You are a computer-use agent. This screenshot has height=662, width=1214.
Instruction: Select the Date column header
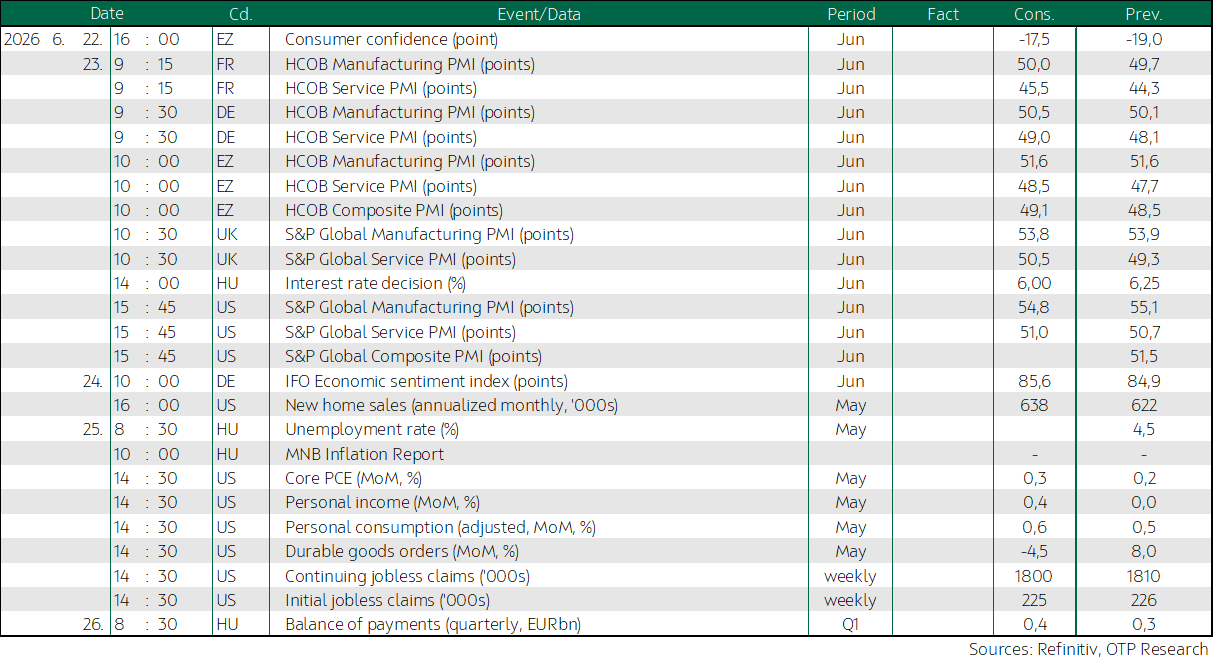[x=107, y=14]
